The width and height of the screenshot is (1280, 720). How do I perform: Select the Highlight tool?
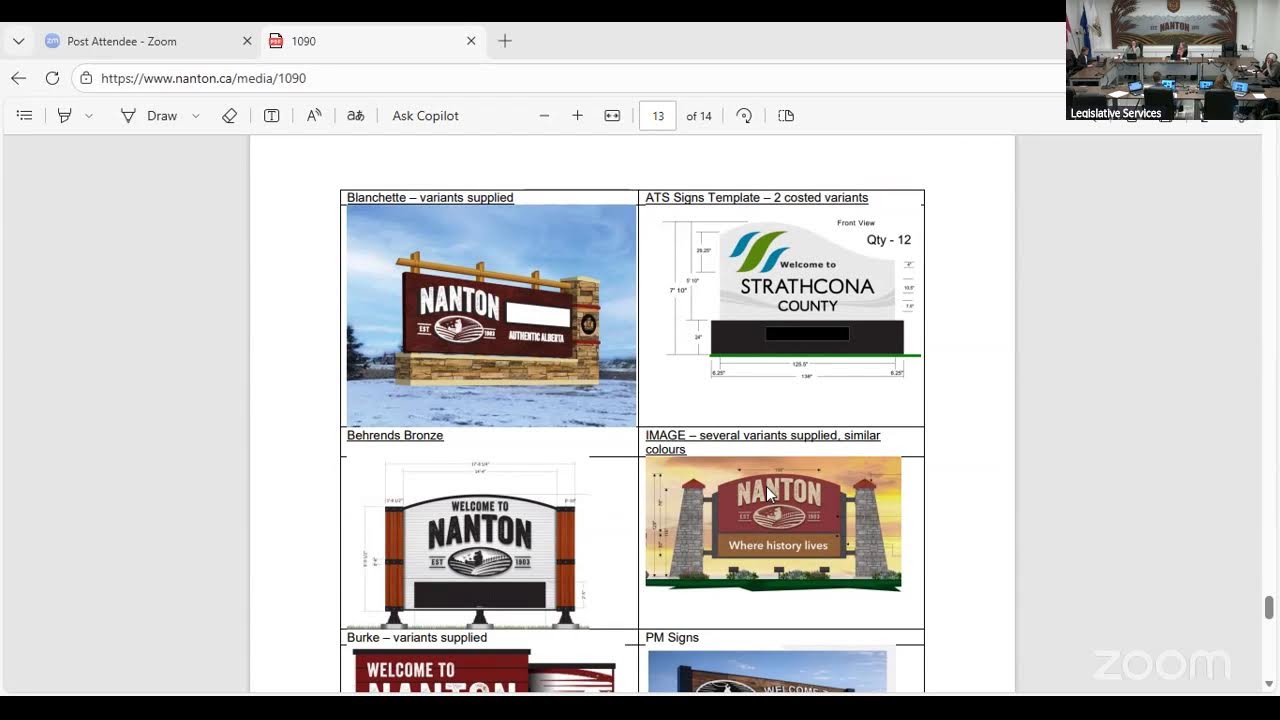coord(65,116)
